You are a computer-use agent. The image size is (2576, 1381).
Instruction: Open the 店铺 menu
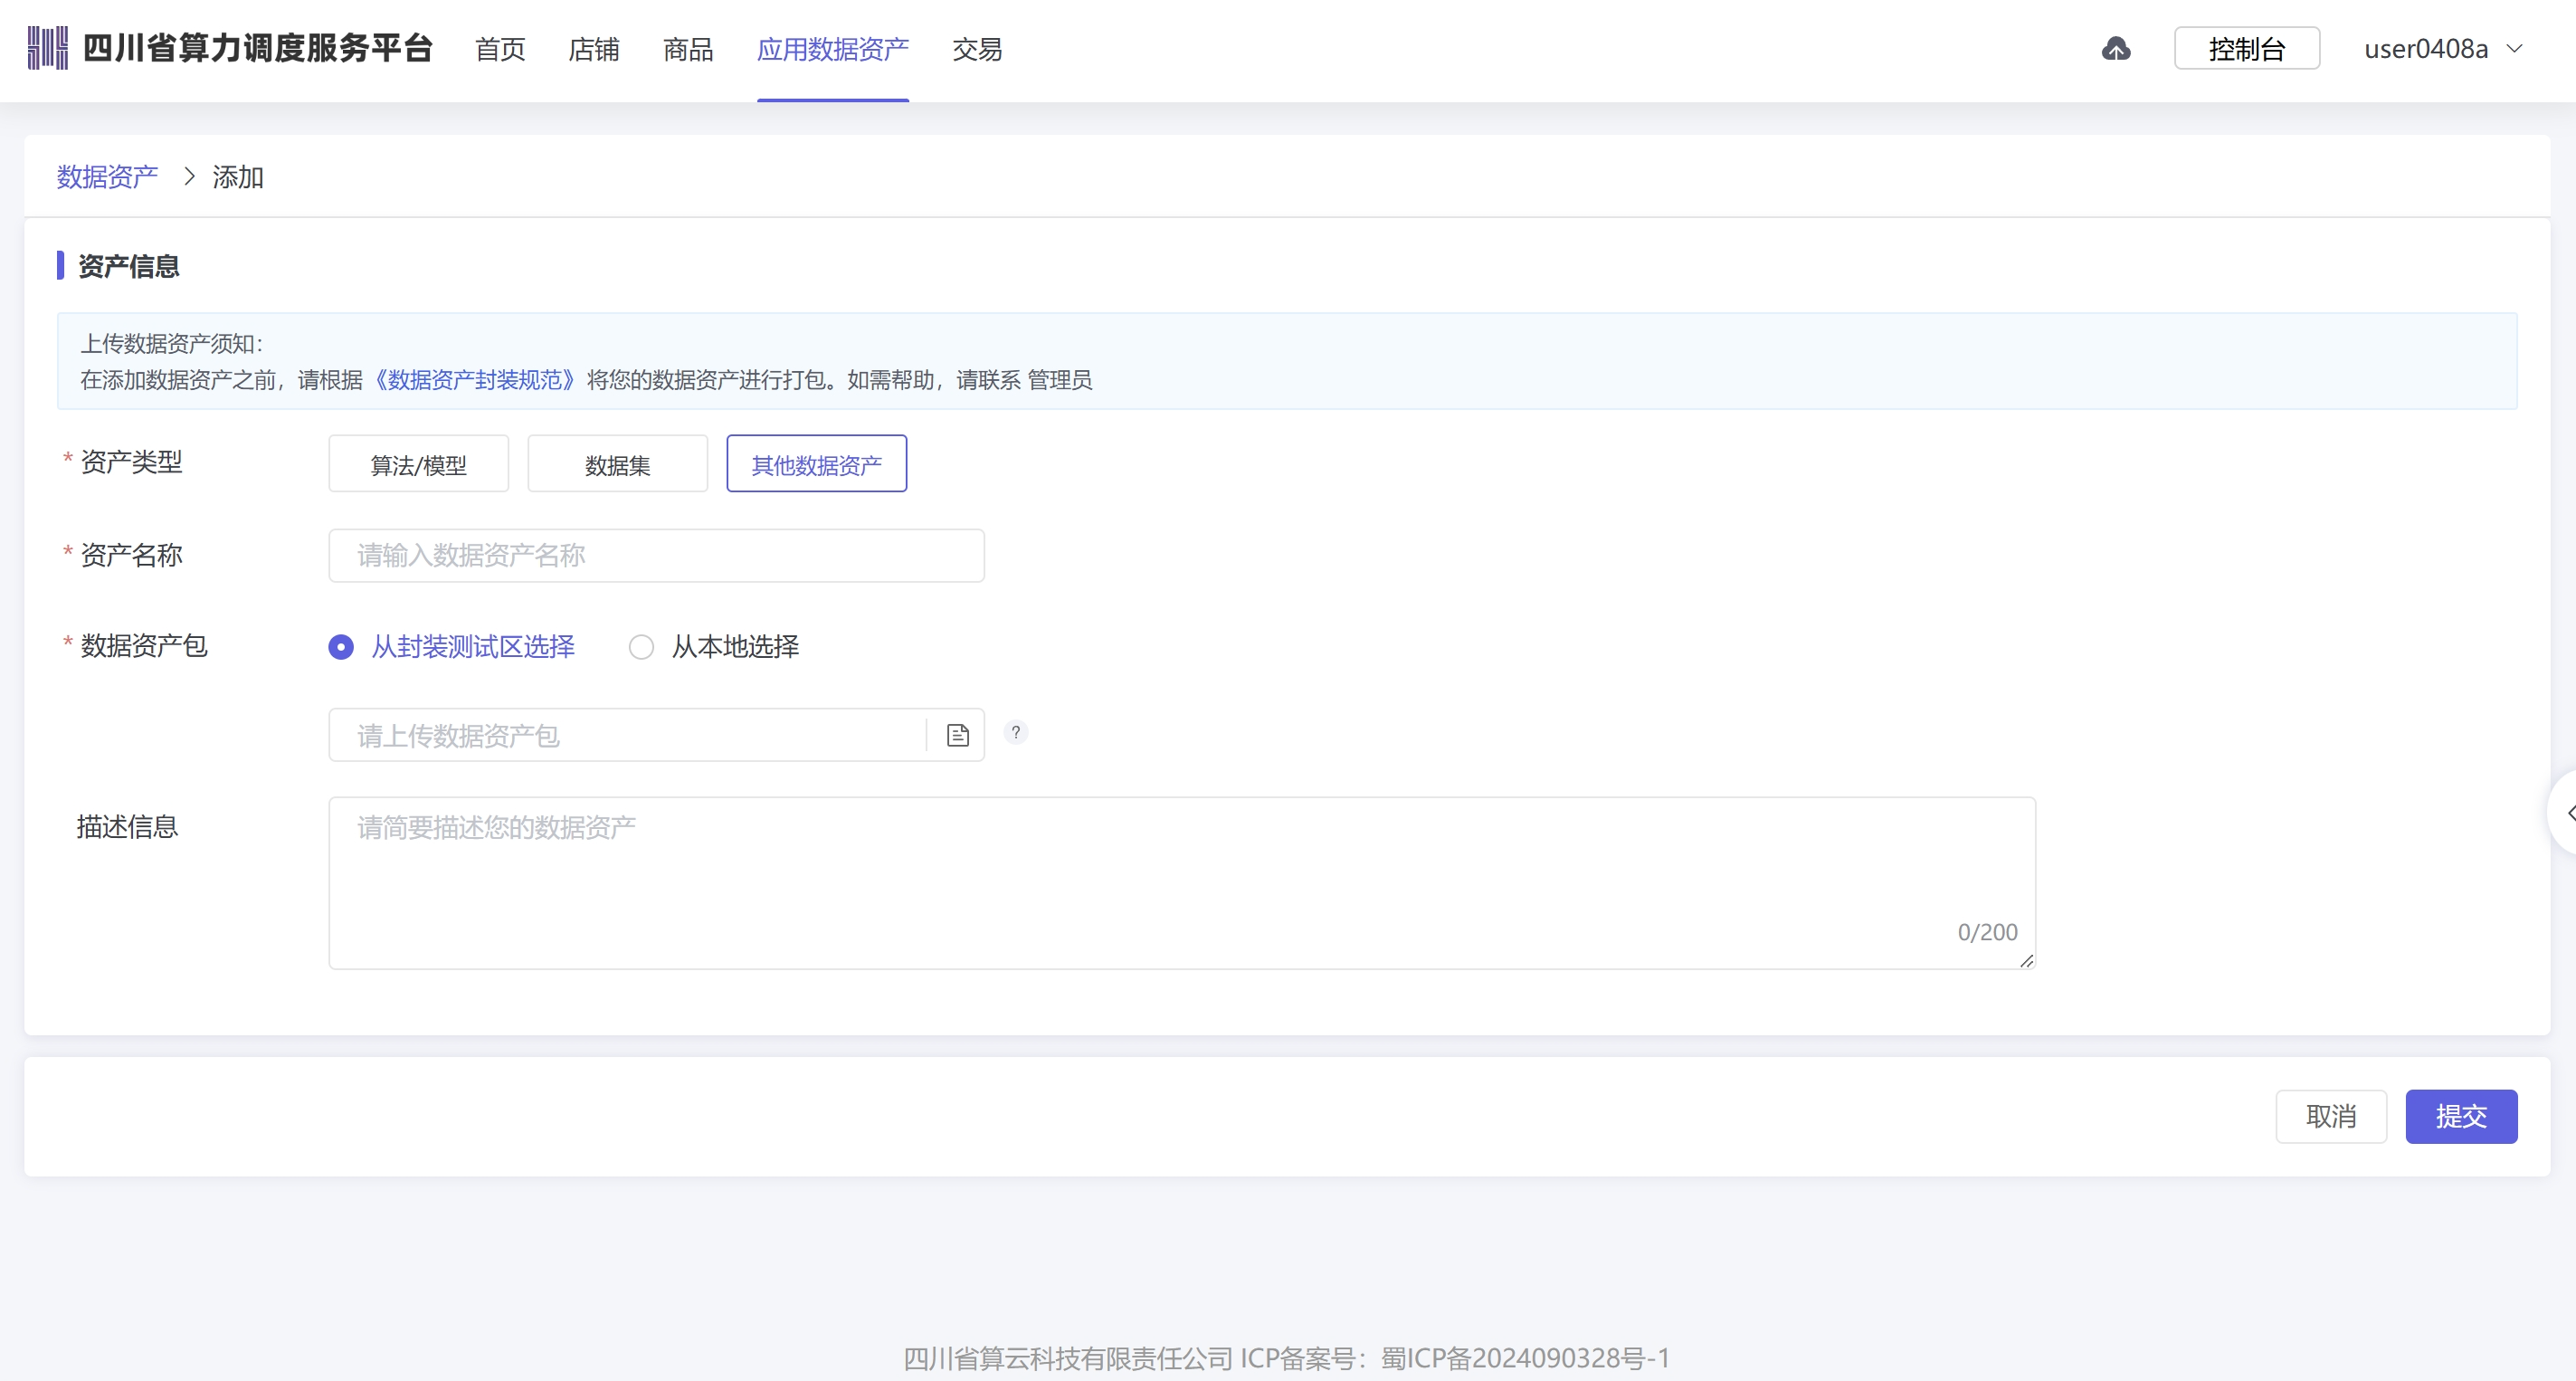pyautogui.click(x=594, y=49)
